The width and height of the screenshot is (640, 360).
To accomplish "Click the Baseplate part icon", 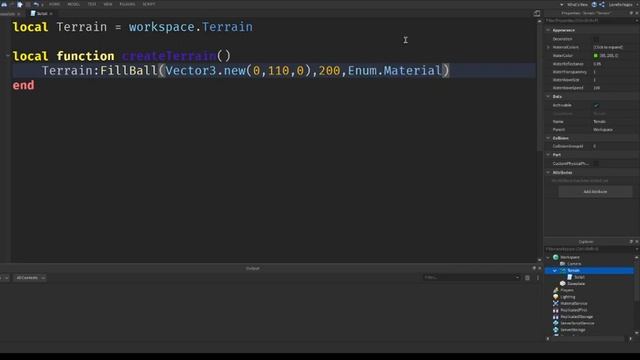I will coord(563,283).
